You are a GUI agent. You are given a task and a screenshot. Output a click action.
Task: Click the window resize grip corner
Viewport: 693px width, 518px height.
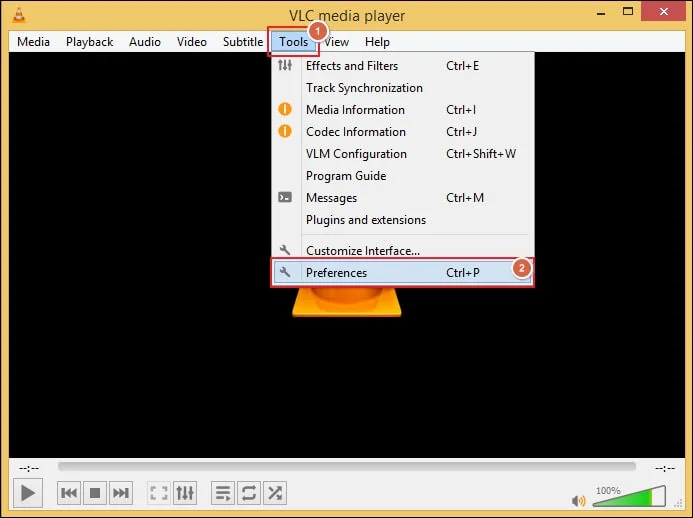click(678, 504)
